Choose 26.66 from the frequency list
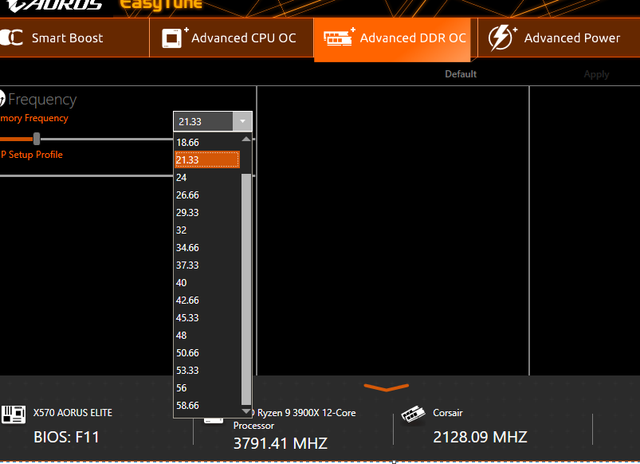The image size is (640, 464). pos(207,195)
